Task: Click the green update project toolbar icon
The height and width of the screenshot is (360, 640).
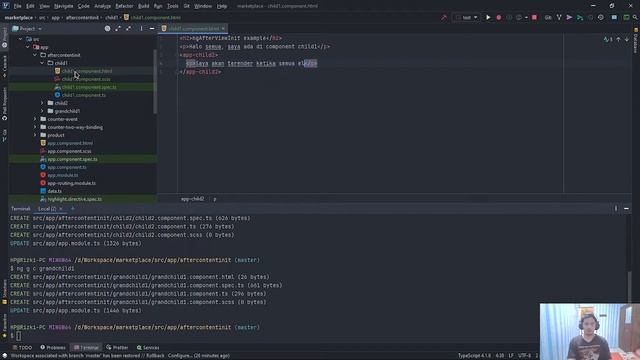Action: tap(580, 18)
